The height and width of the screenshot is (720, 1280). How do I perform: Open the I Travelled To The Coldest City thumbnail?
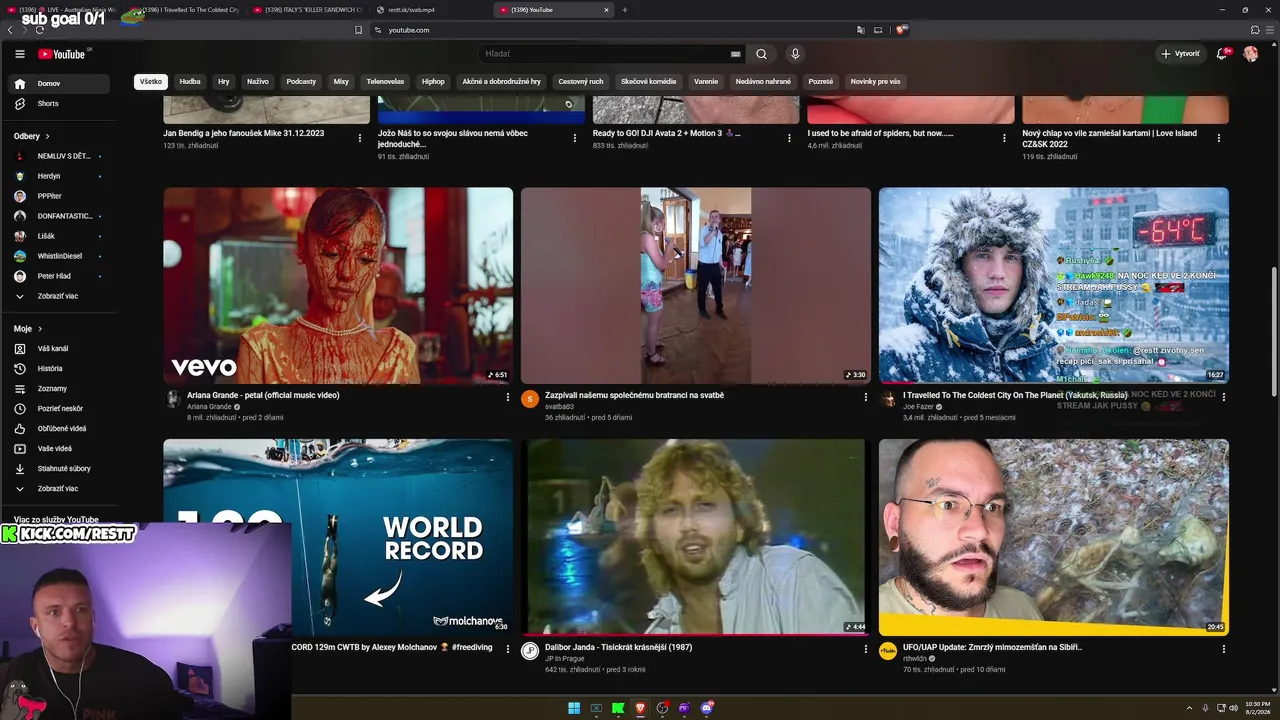[x=1054, y=286]
